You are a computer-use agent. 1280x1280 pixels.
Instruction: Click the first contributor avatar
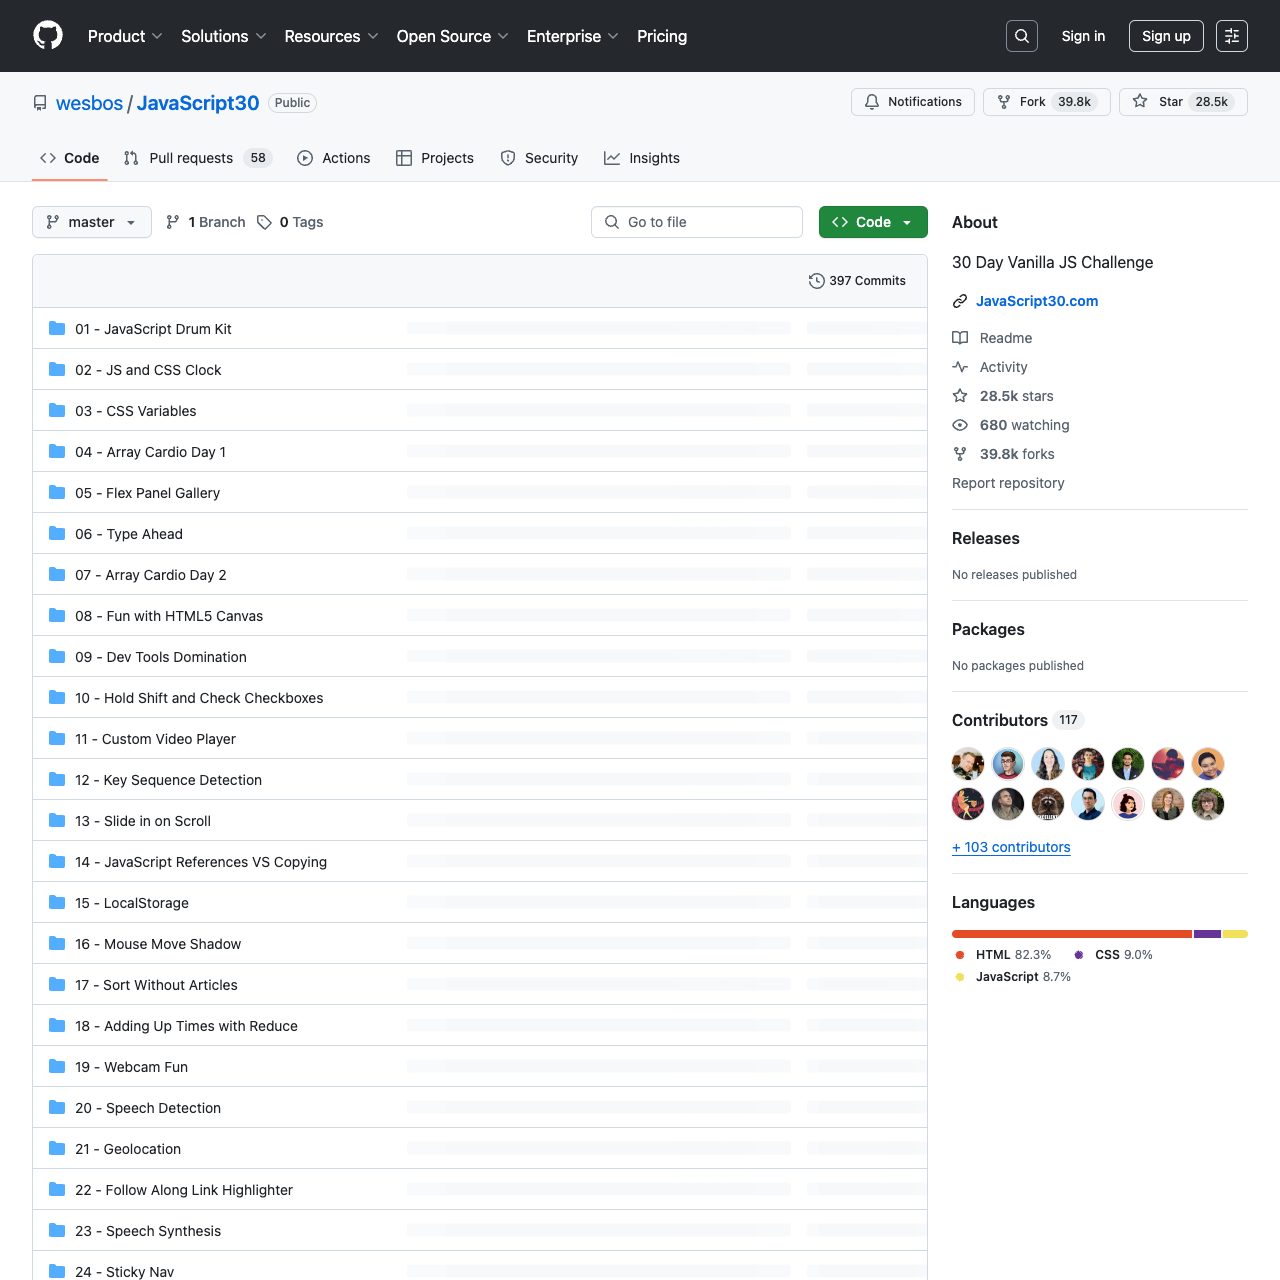click(968, 764)
